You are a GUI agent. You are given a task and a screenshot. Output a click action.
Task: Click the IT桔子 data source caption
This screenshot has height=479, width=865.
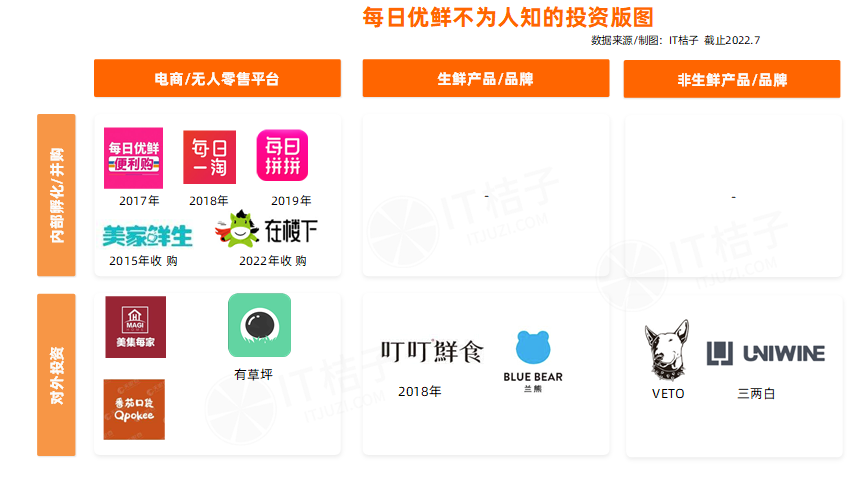click(675, 40)
